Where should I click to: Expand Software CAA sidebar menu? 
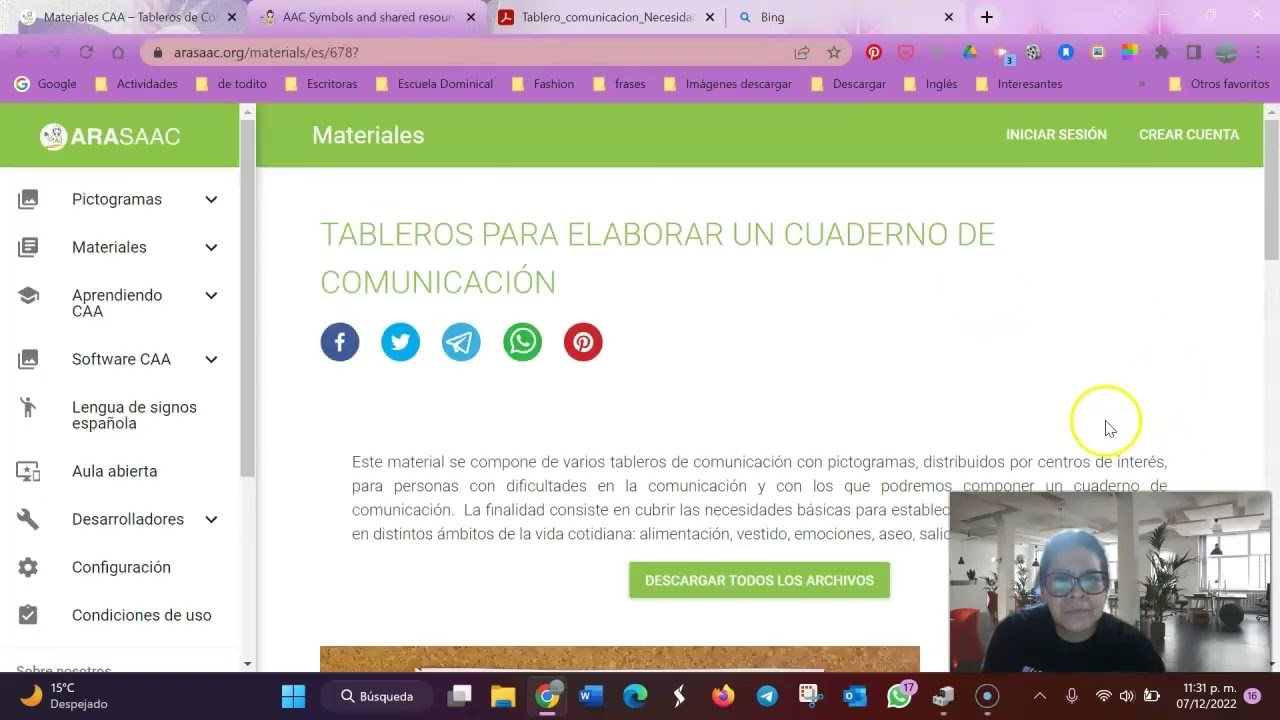211,359
